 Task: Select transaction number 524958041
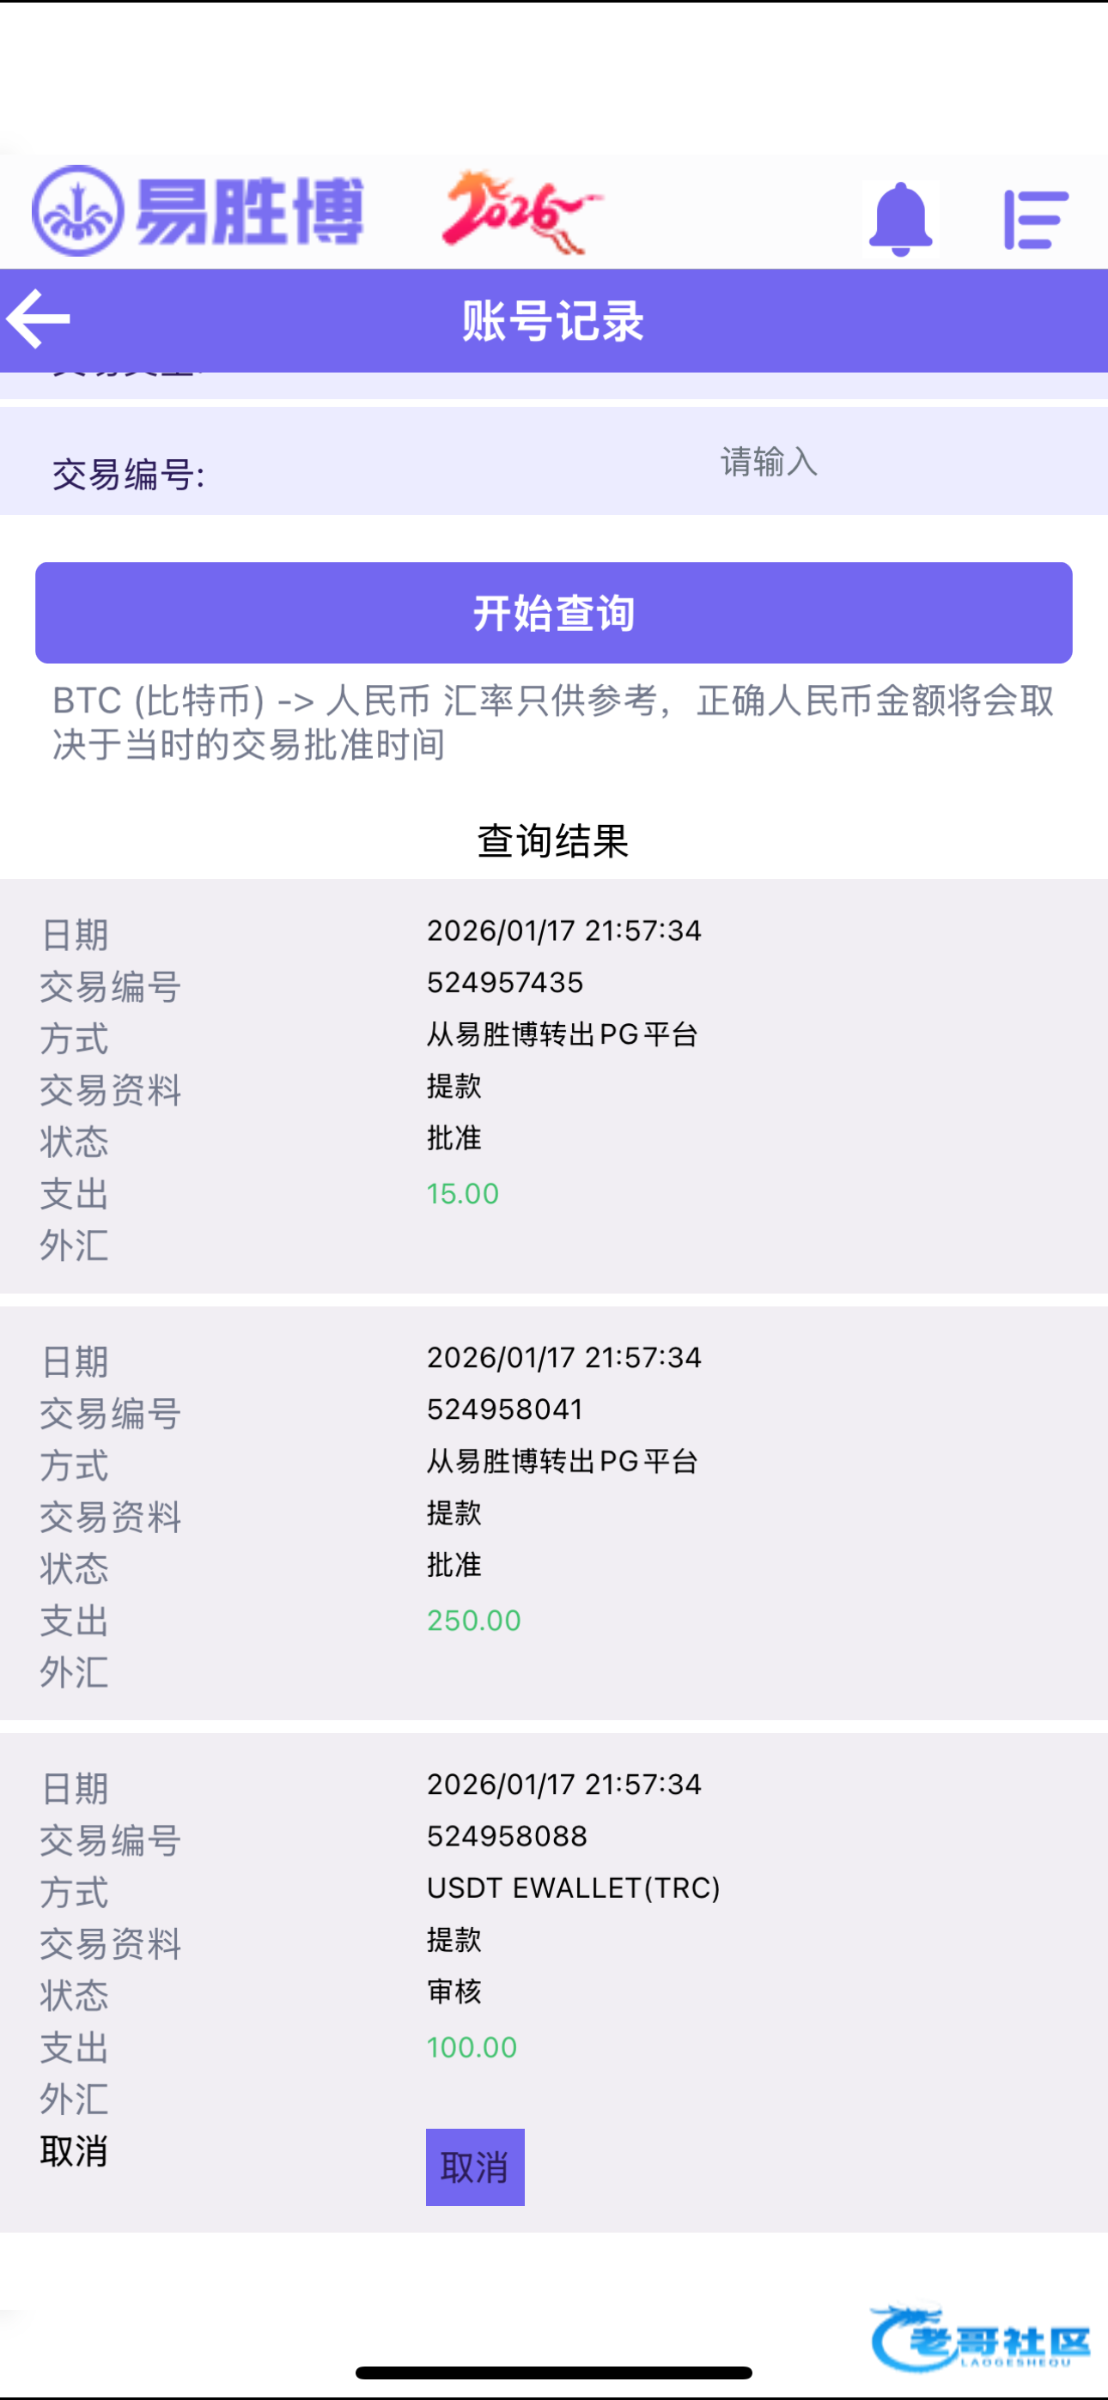[505, 1409]
